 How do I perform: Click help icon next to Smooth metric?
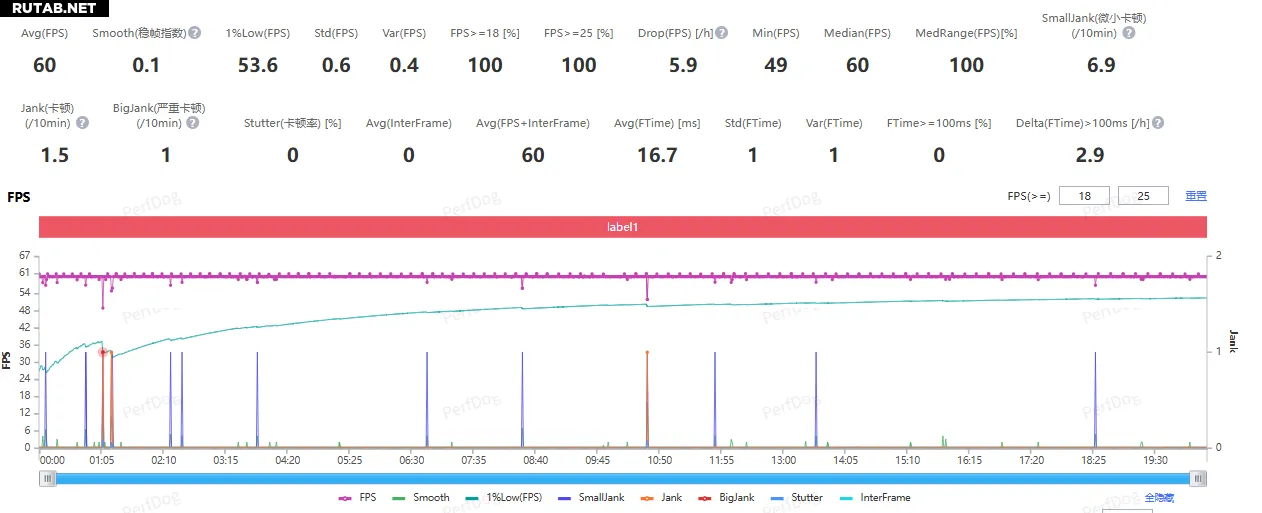(195, 33)
